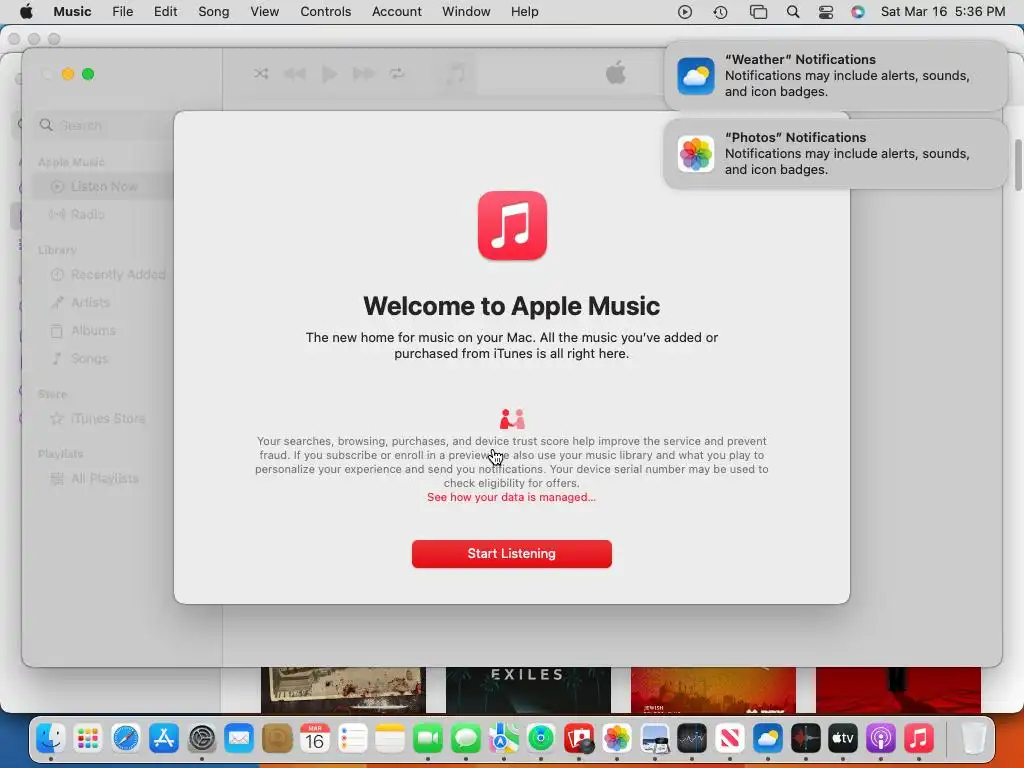
Task: Open the Music menu in the menu bar
Action: [x=72, y=12]
